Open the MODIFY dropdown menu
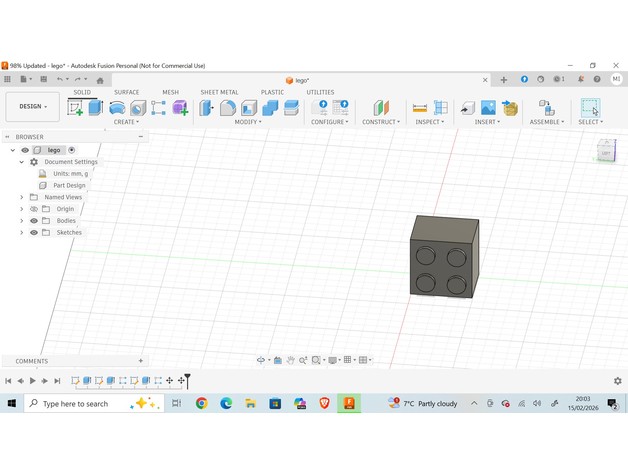The image size is (628, 472). click(248, 122)
